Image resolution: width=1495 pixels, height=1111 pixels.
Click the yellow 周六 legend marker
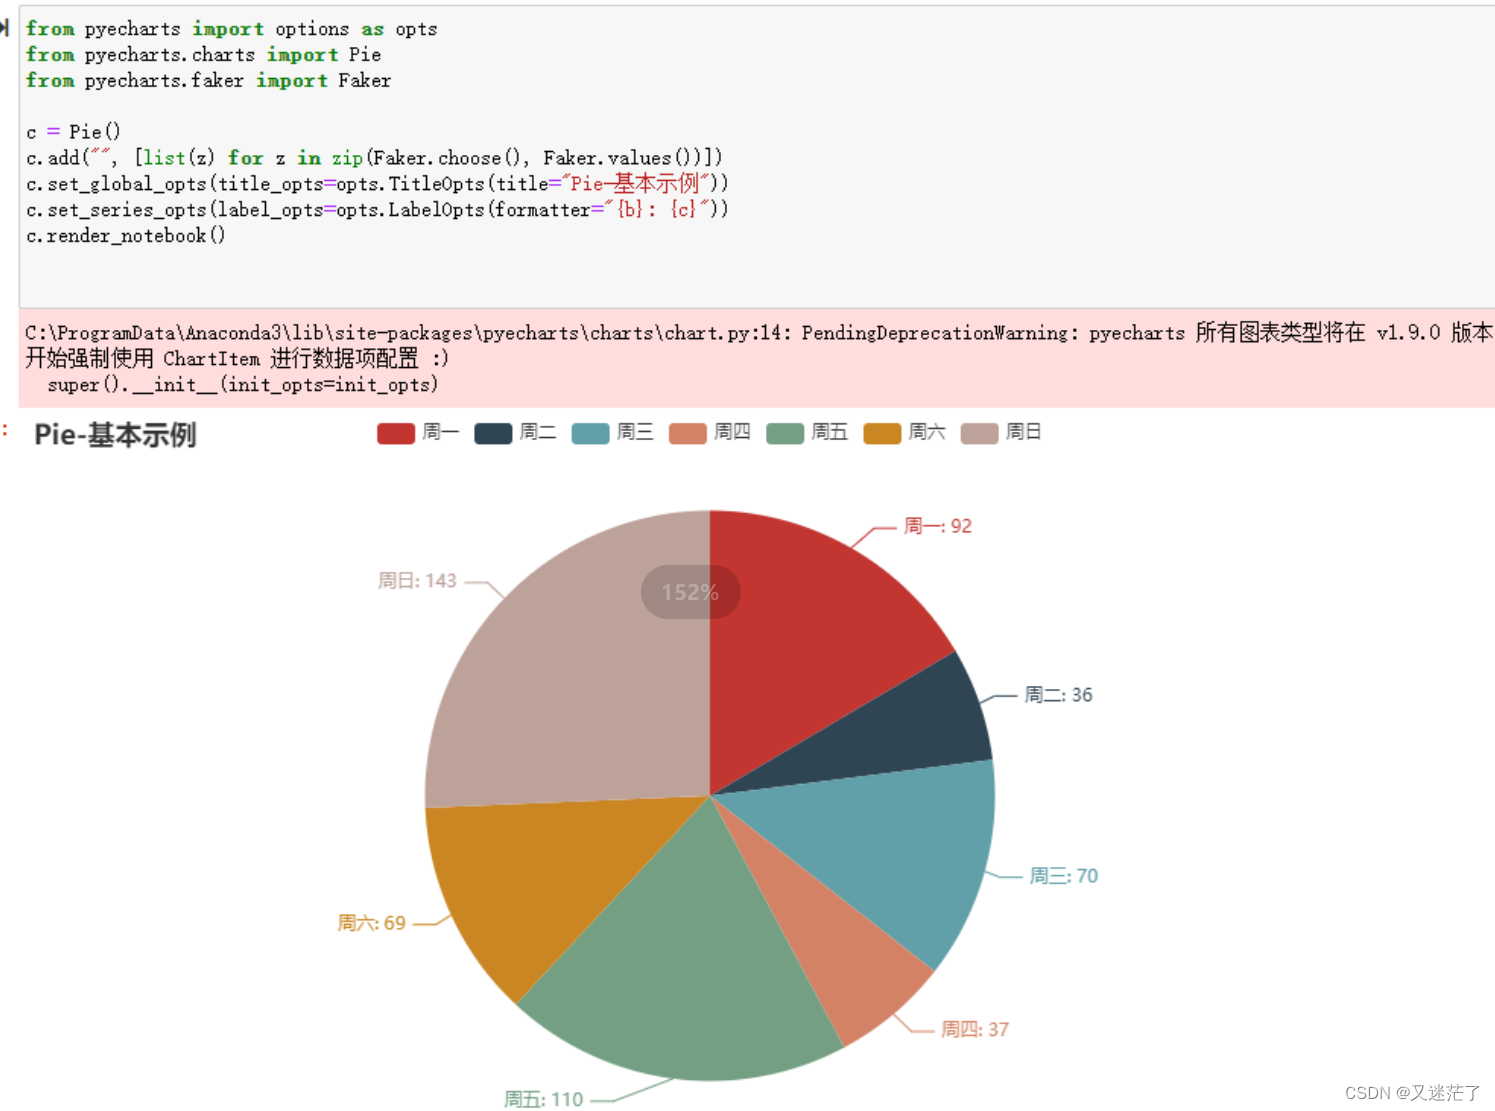881,433
